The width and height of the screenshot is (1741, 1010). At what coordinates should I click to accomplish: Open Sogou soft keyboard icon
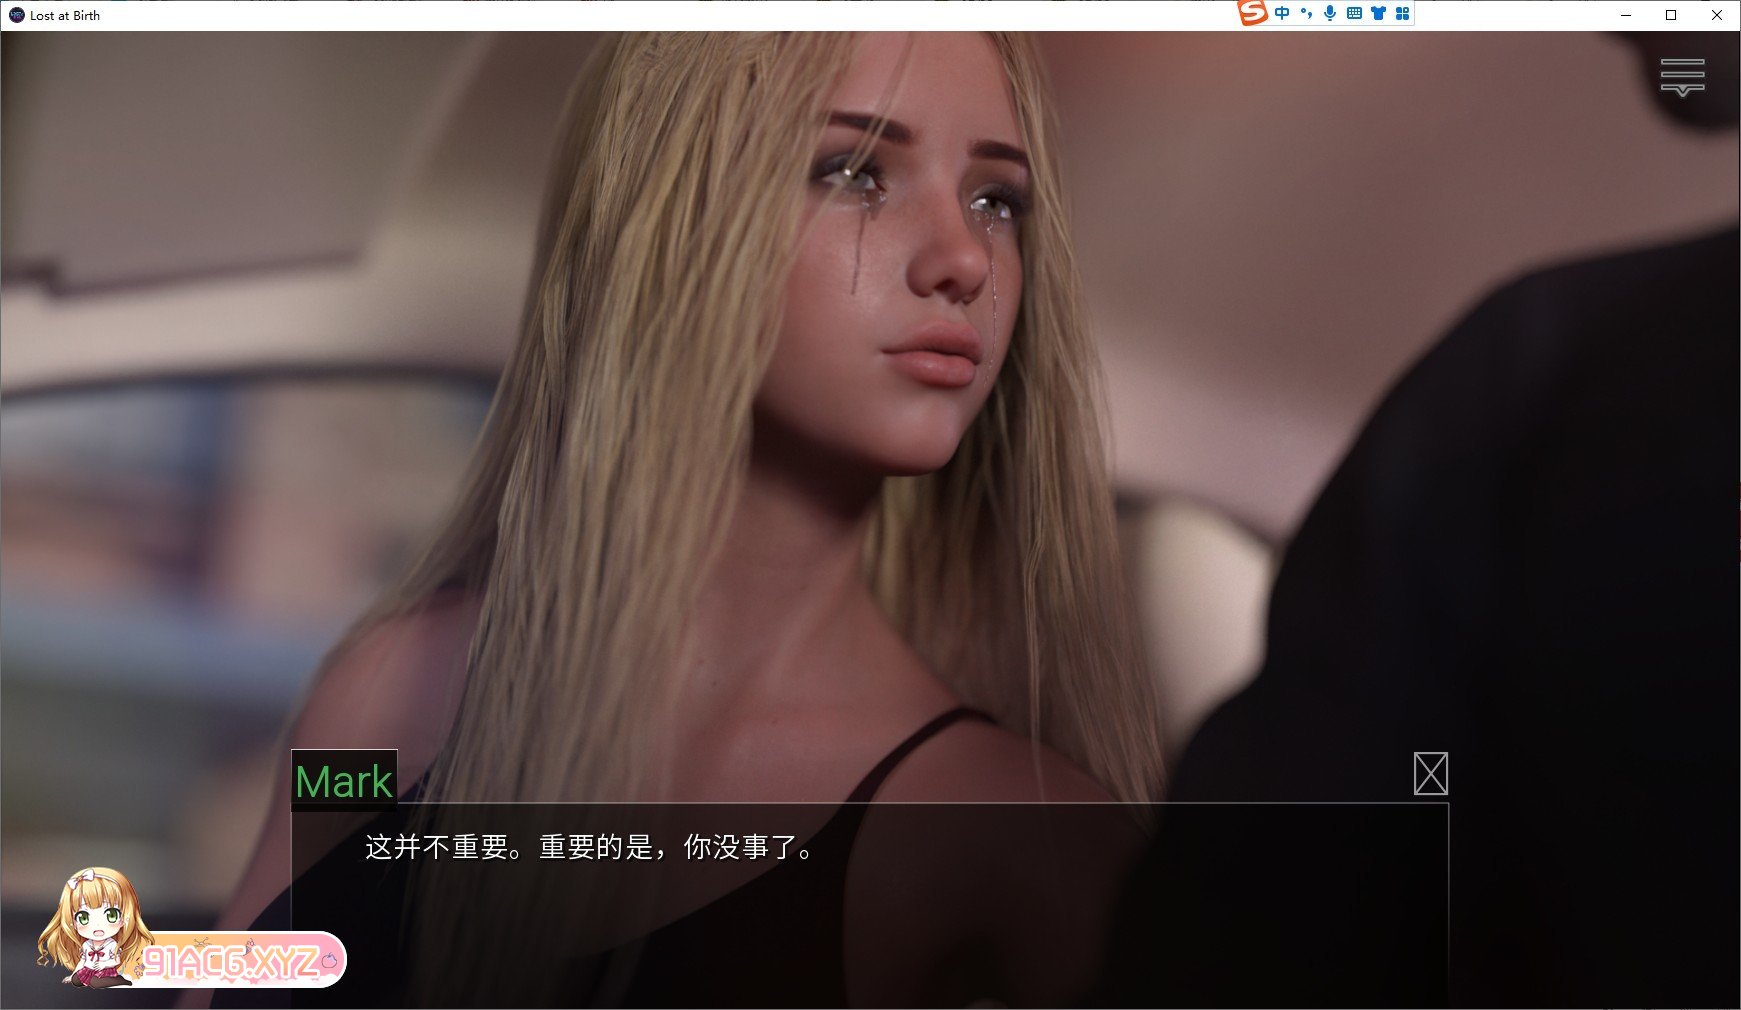(1354, 13)
